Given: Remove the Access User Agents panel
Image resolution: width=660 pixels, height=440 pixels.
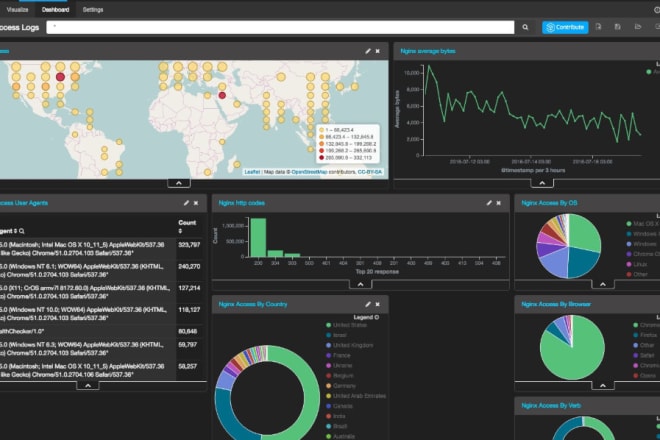Looking at the screenshot, I should point(196,203).
